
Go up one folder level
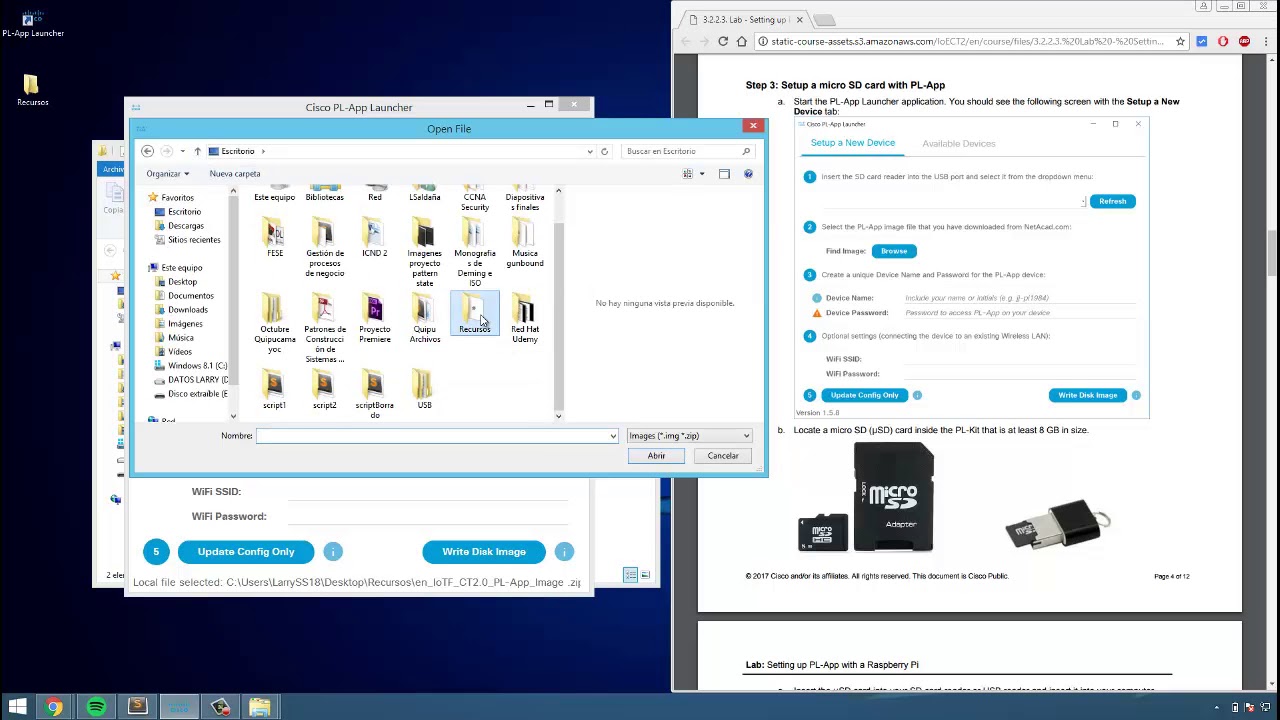coord(197,151)
